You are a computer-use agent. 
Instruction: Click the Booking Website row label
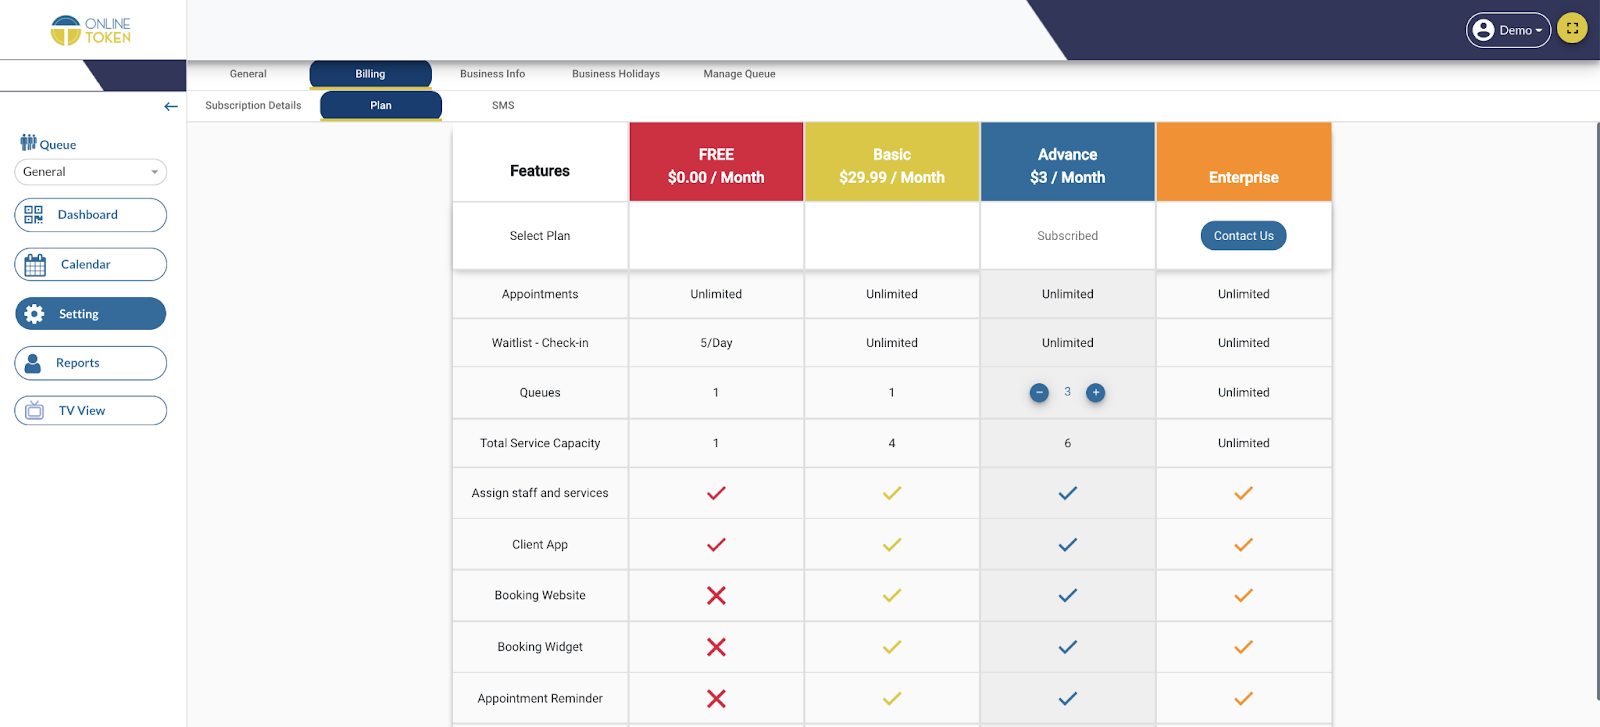tap(540, 595)
